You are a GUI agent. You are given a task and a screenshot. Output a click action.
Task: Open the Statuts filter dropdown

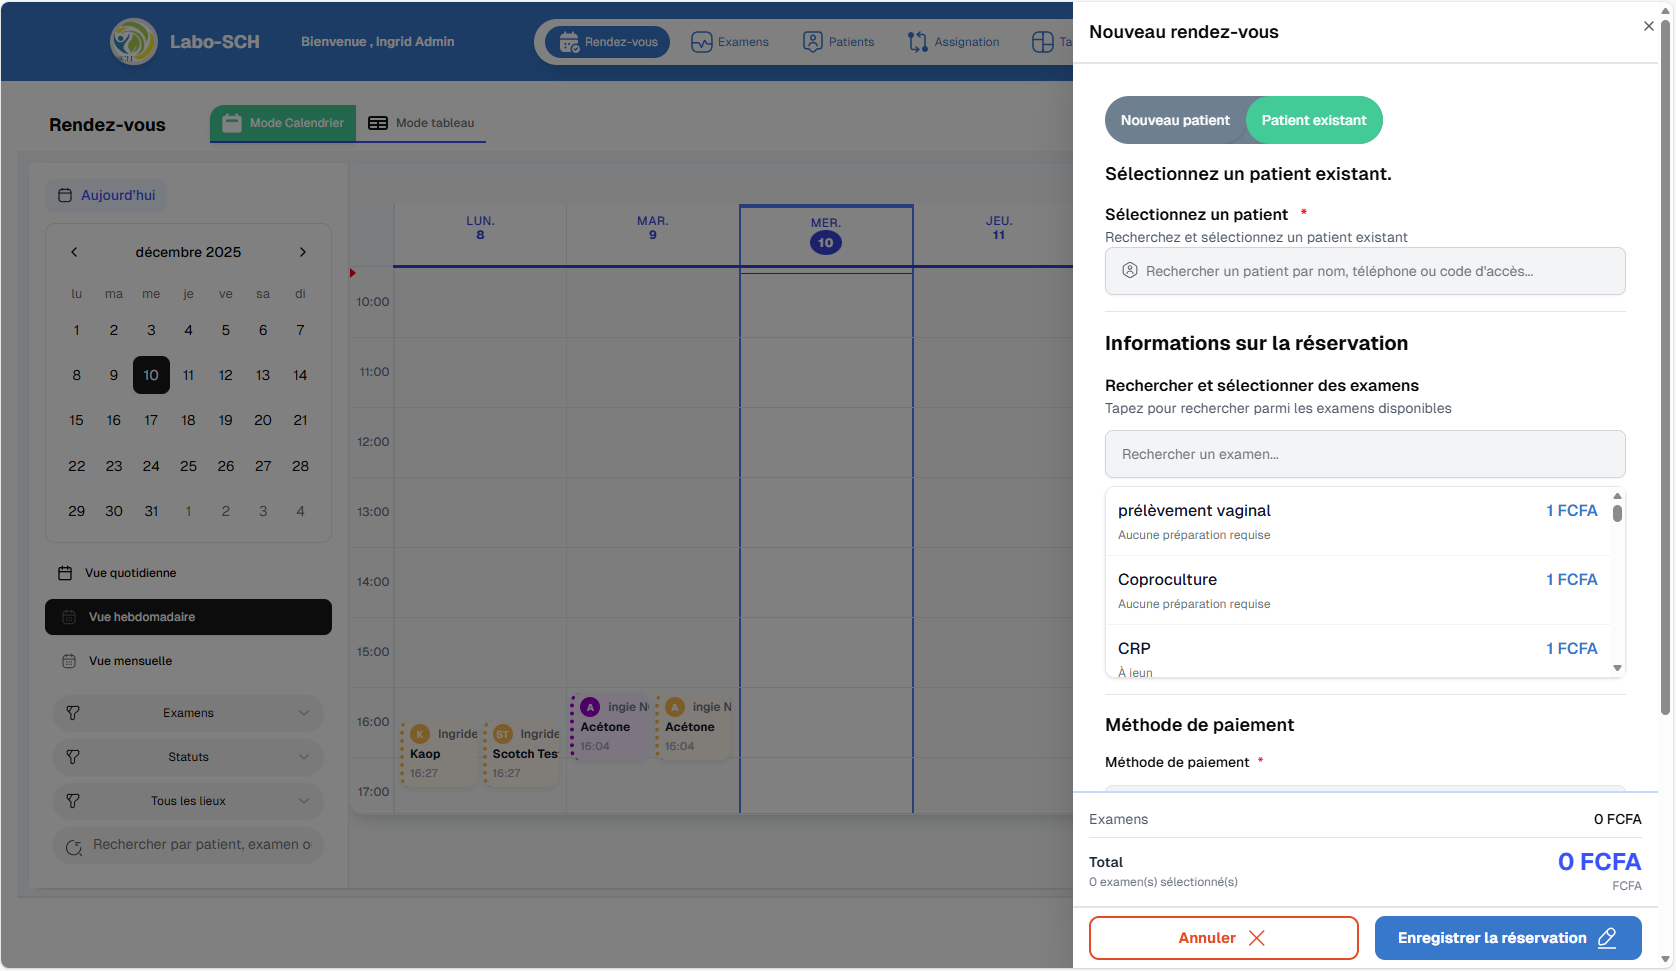coord(188,757)
